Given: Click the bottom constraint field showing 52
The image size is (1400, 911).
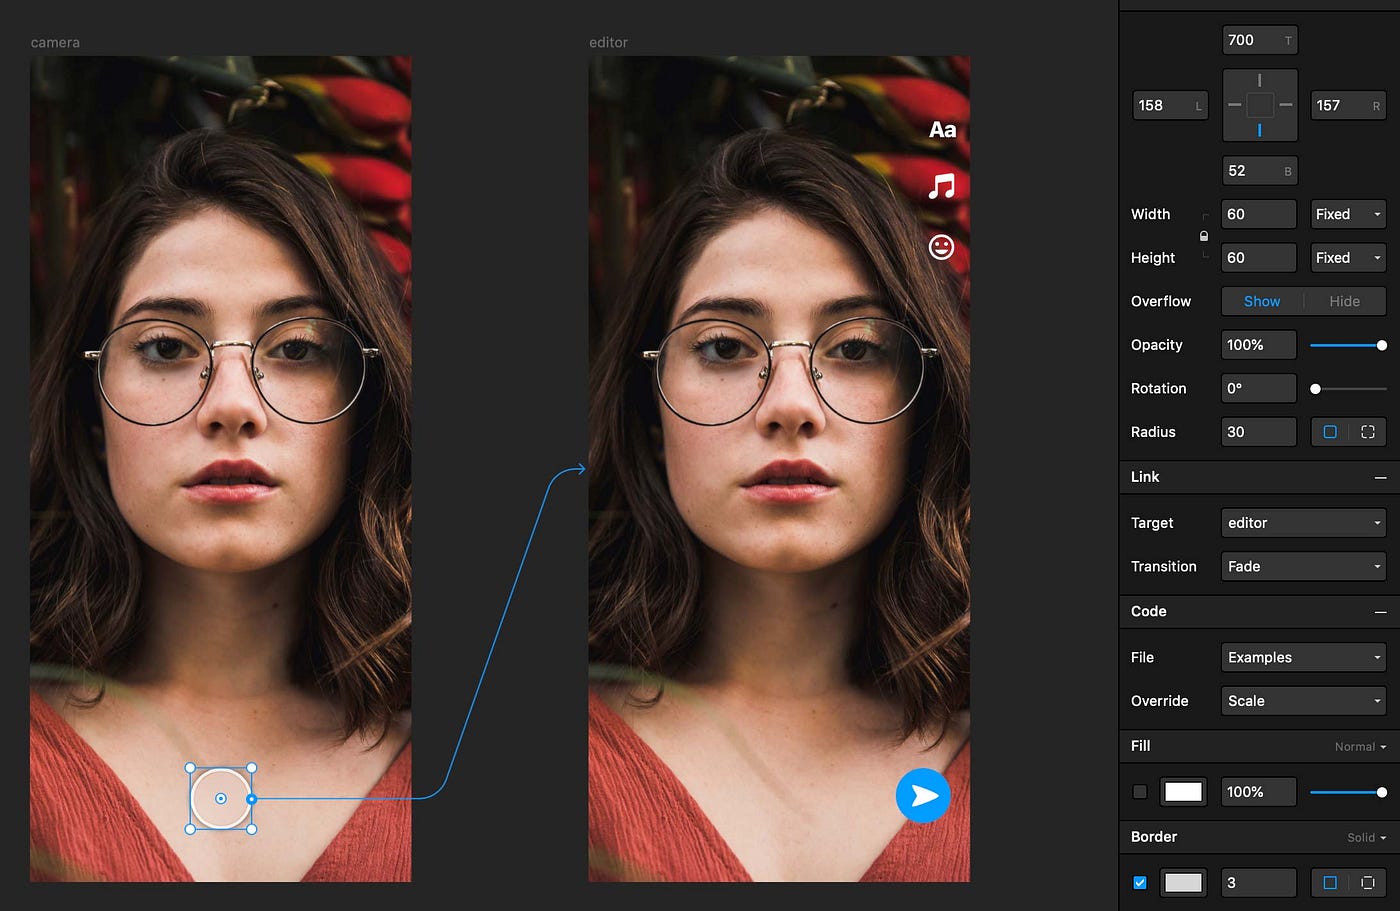Looking at the screenshot, I should tap(1260, 171).
